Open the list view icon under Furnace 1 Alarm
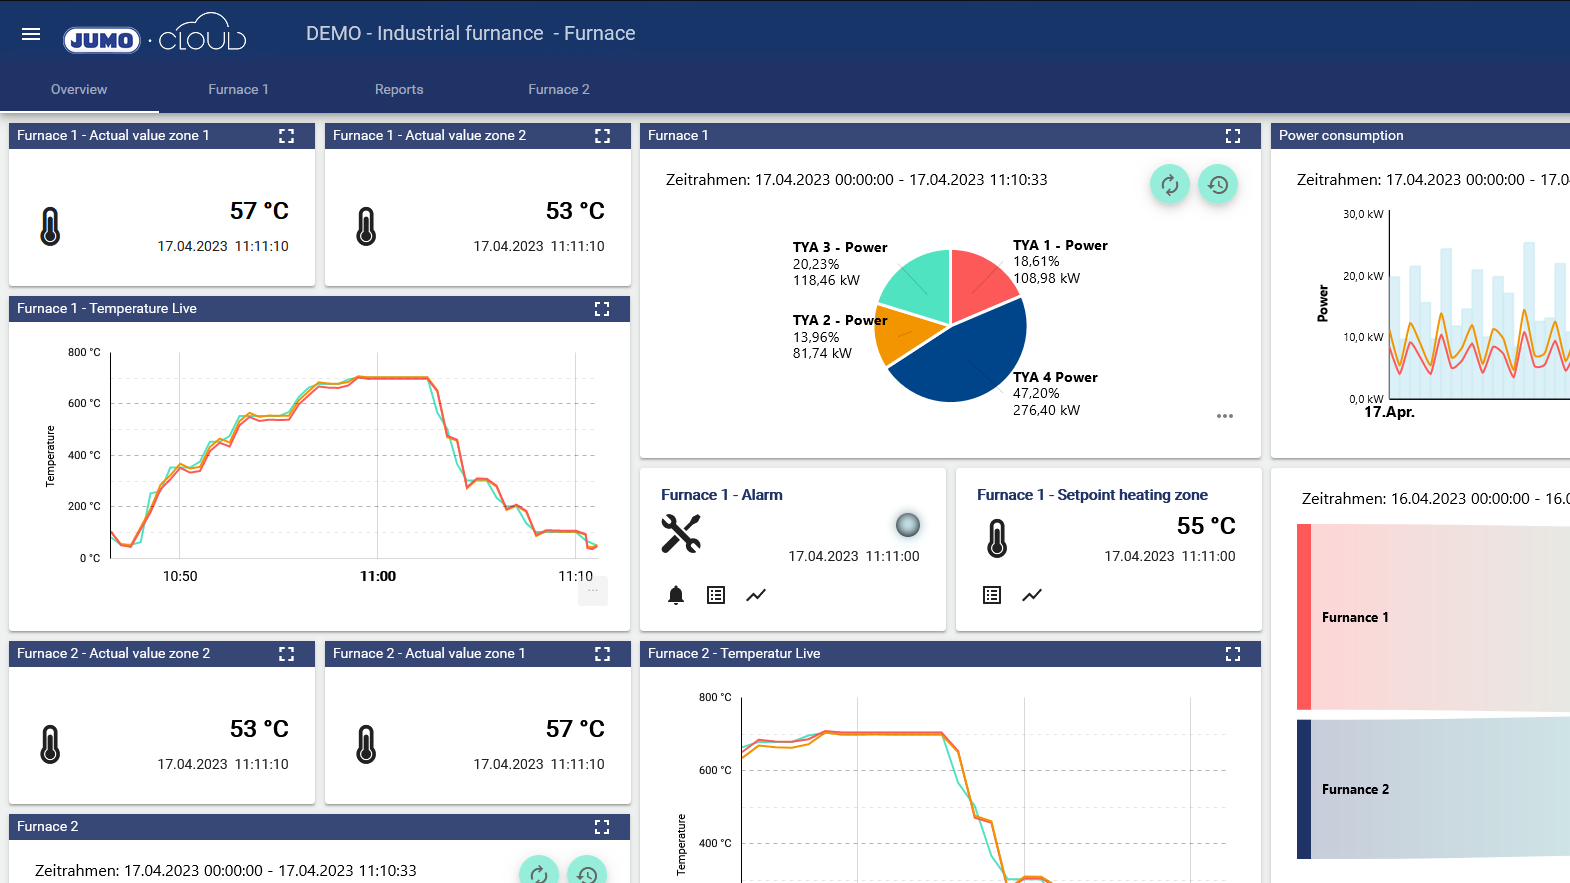 tap(716, 595)
